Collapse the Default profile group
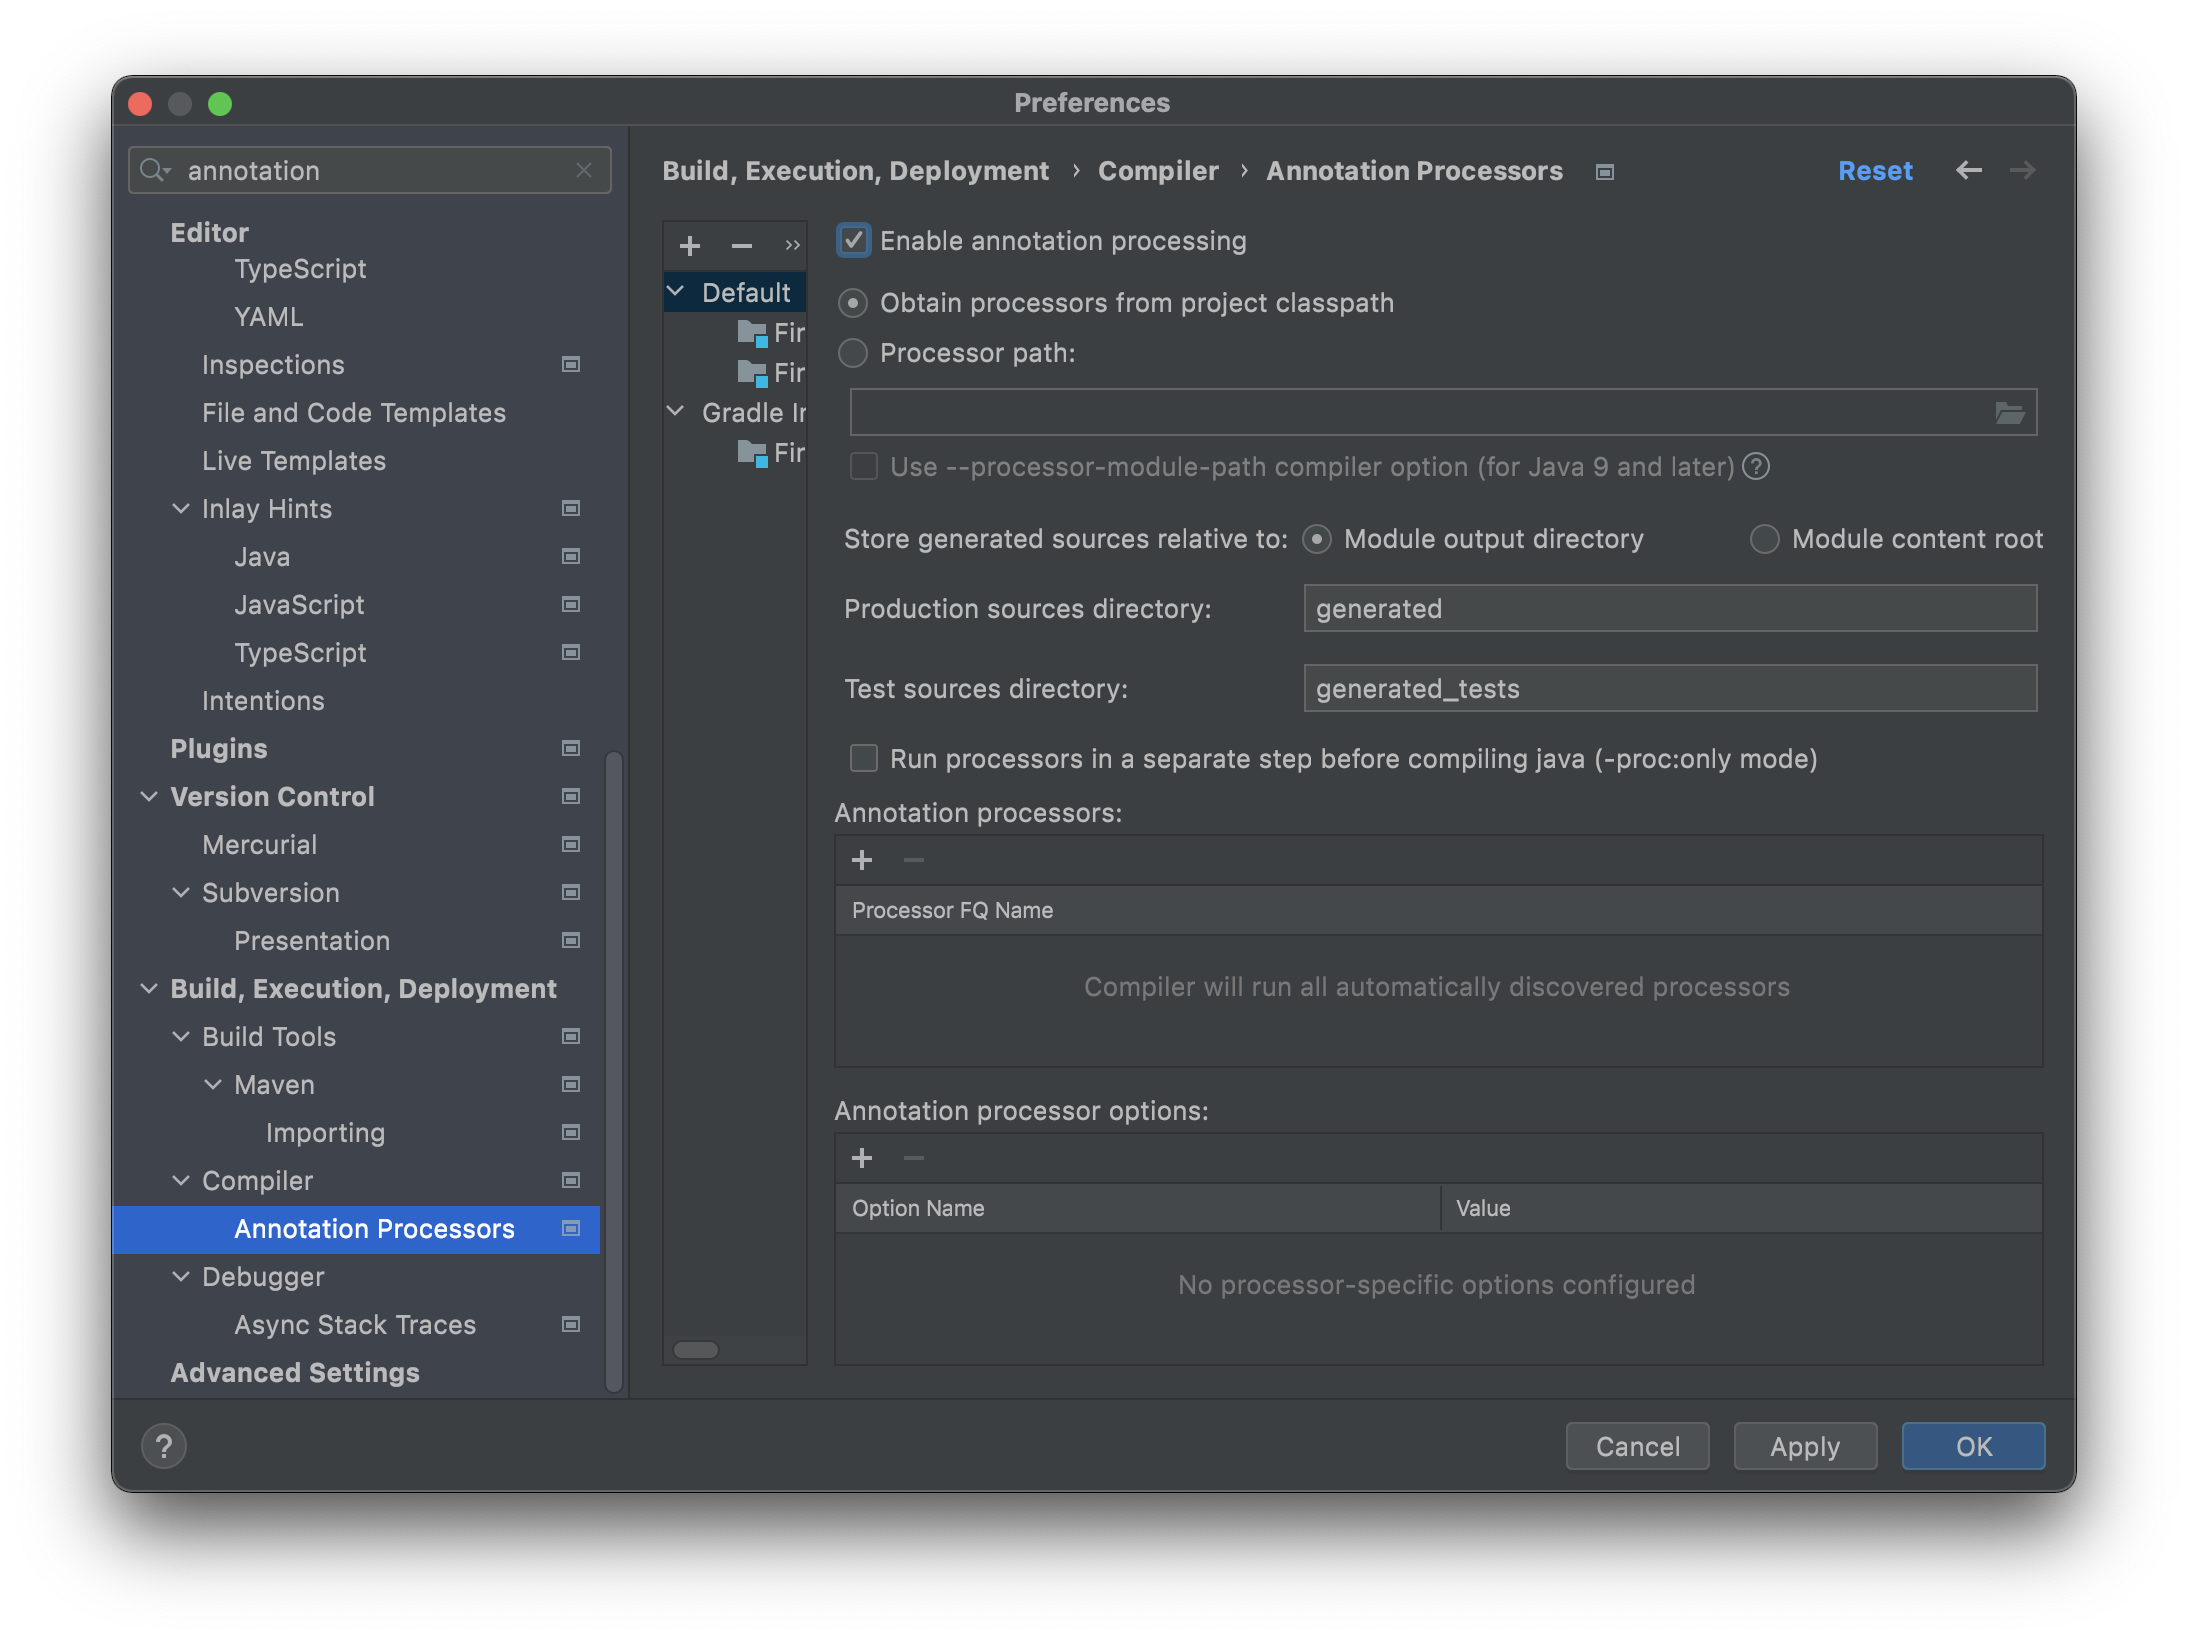This screenshot has height=1640, width=2188. (674, 291)
